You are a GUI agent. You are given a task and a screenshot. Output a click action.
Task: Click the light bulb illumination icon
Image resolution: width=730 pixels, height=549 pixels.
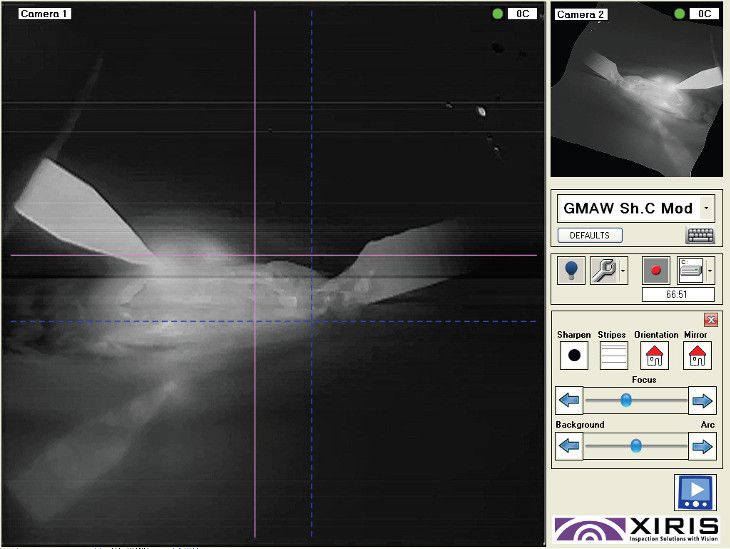click(572, 271)
